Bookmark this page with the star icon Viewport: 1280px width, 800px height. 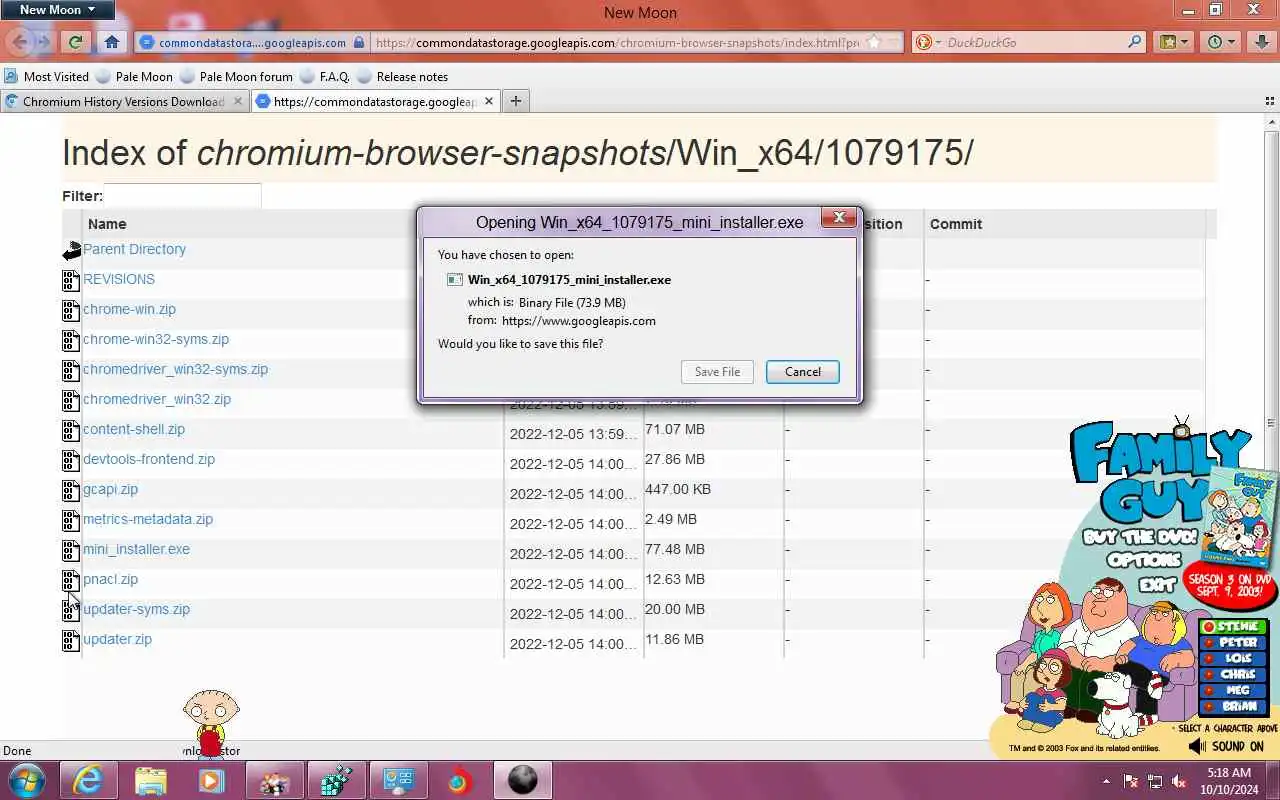tap(874, 42)
